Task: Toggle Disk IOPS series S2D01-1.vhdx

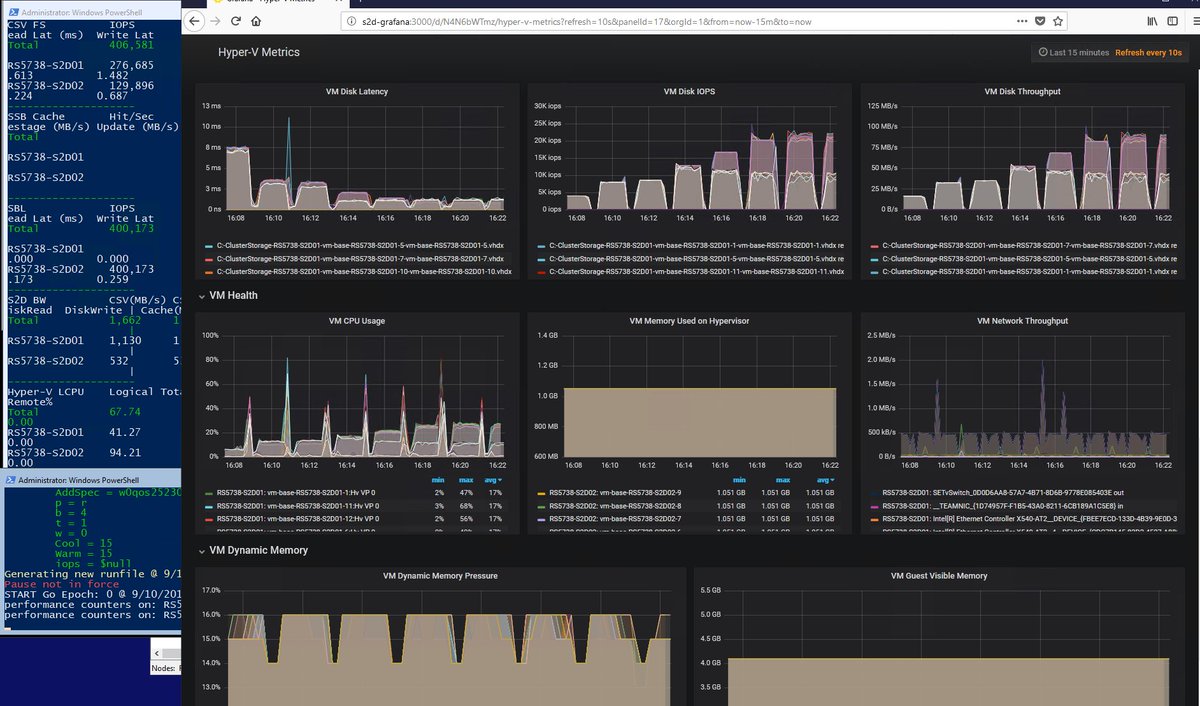Action: point(696,245)
